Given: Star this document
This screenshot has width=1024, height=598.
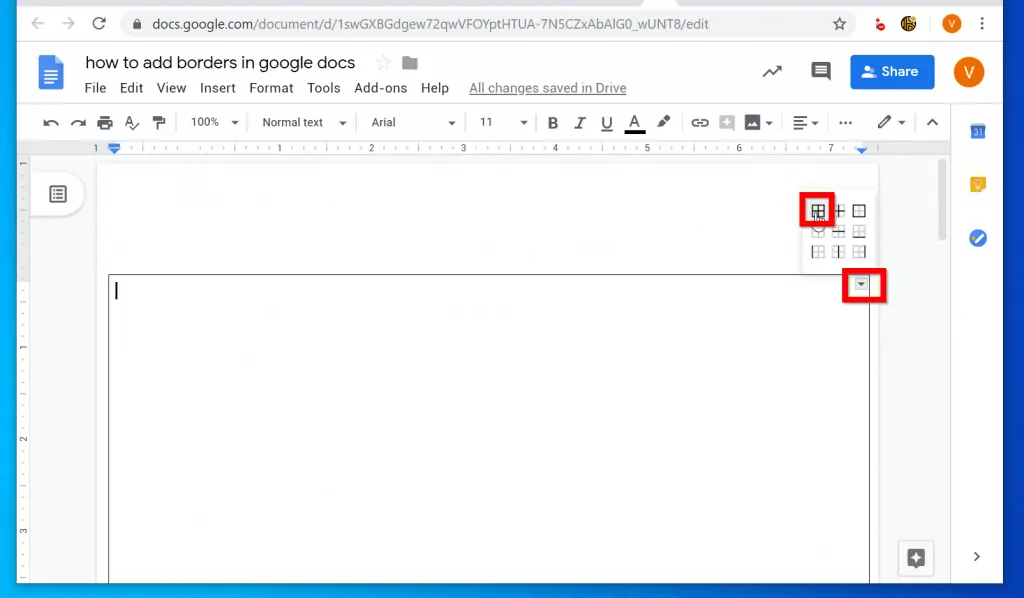Looking at the screenshot, I should 383,63.
